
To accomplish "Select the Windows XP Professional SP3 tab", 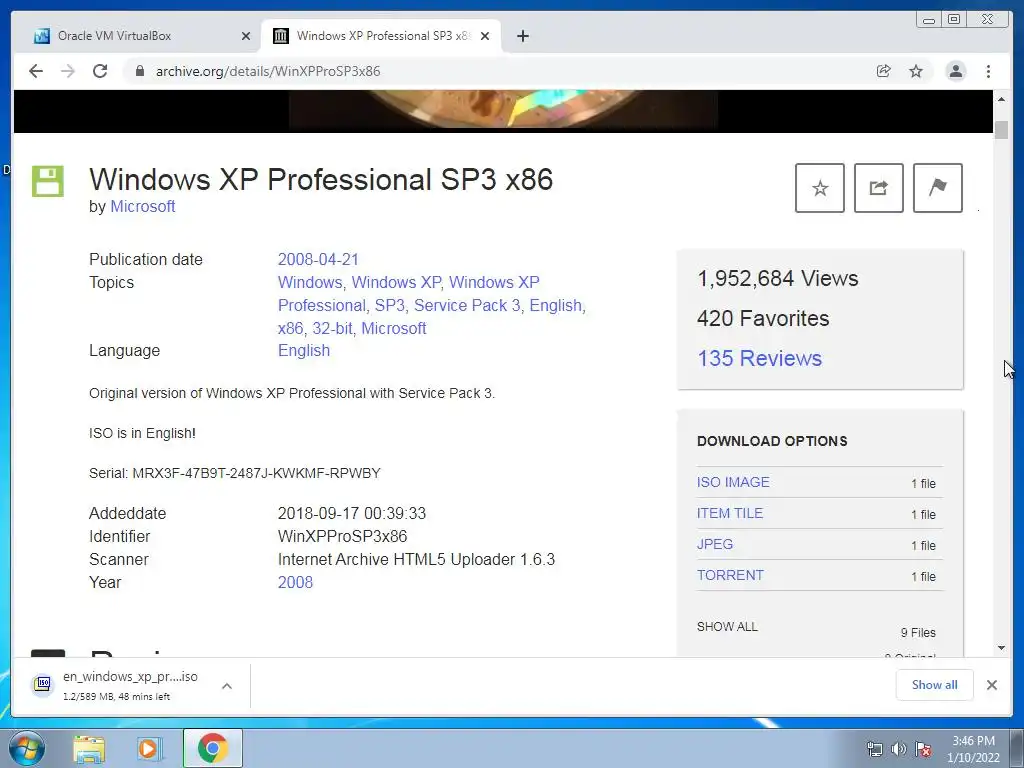I will pos(381,36).
